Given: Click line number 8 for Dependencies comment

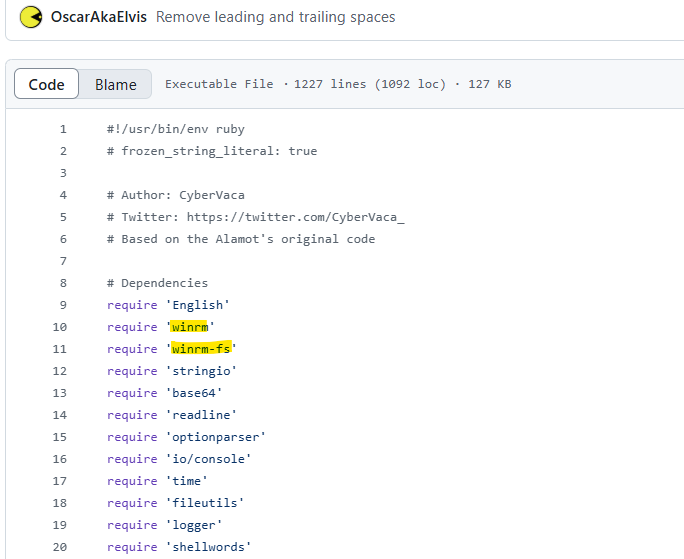Looking at the screenshot, I should [63, 283].
